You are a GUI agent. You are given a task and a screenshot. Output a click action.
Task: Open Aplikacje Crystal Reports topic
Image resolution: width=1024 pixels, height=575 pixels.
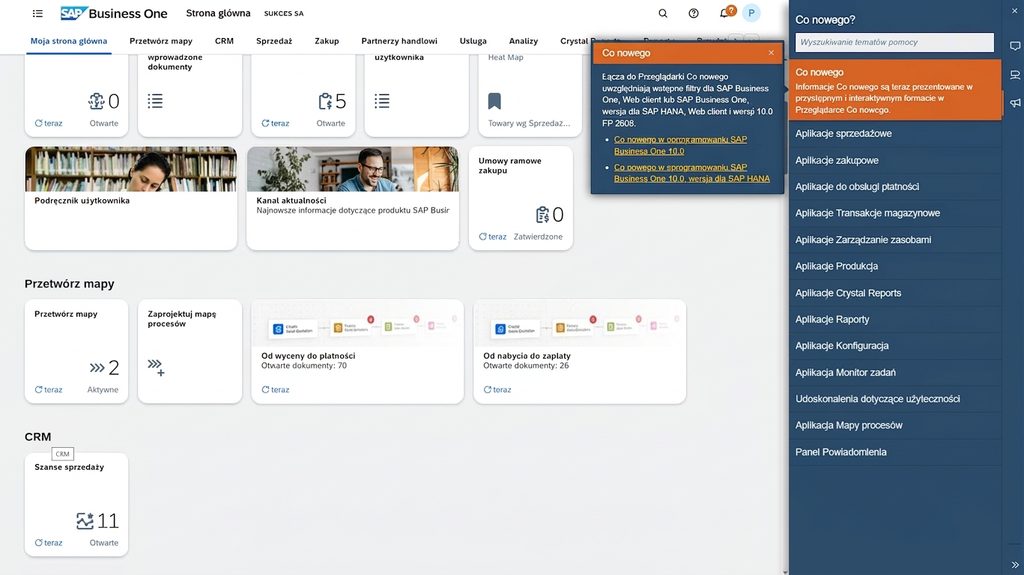click(x=895, y=293)
